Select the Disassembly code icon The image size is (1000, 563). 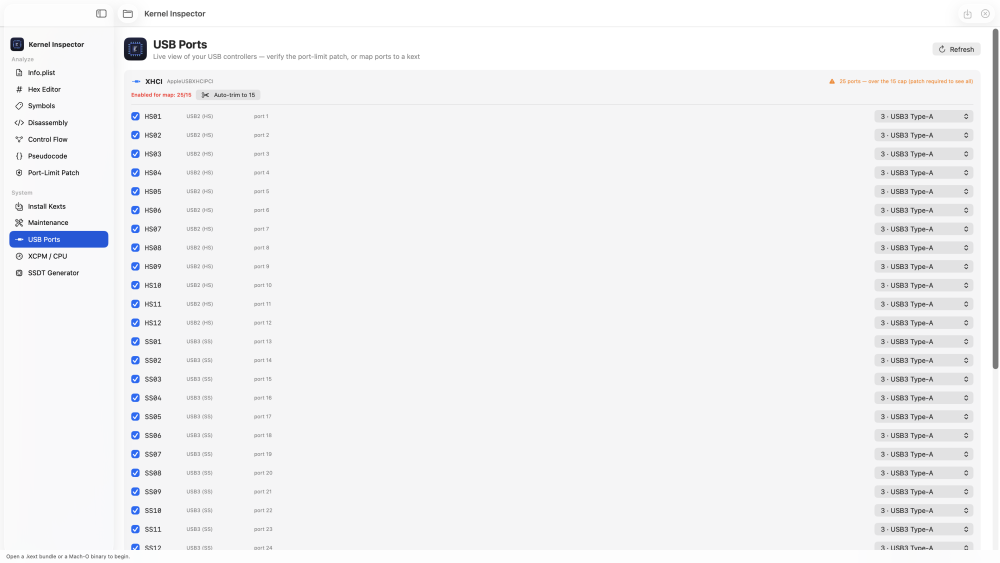coord(19,122)
